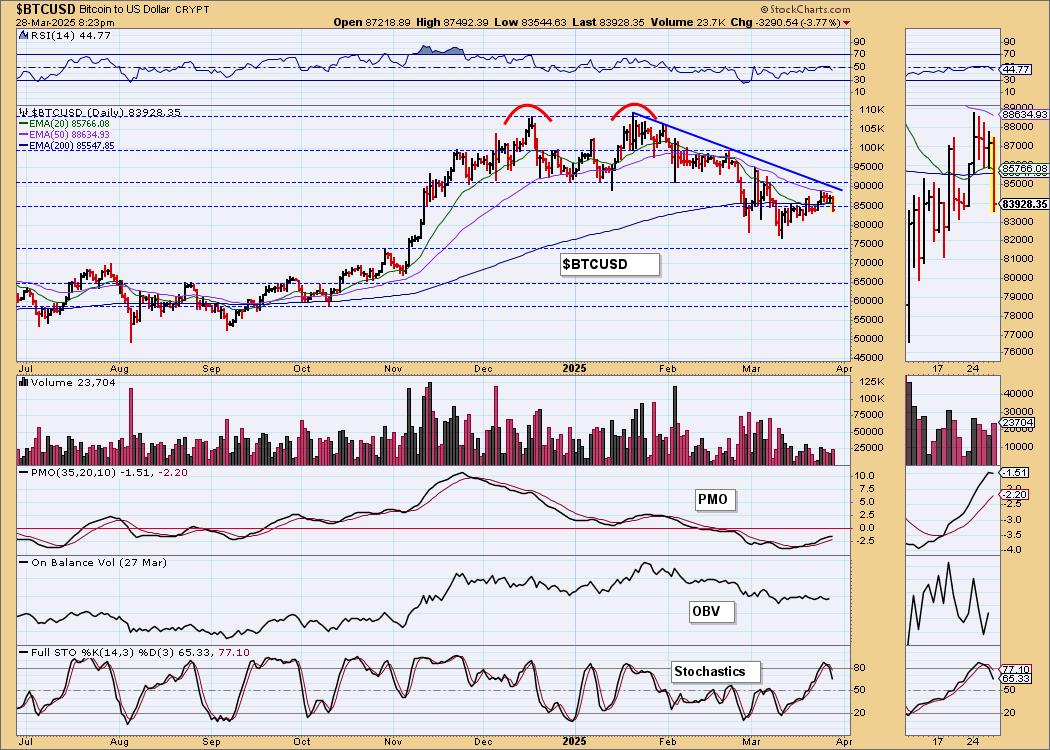Click the RSI(14) legend line marker
This screenshot has height=750, width=1050.
pyautogui.click(x=23, y=35)
